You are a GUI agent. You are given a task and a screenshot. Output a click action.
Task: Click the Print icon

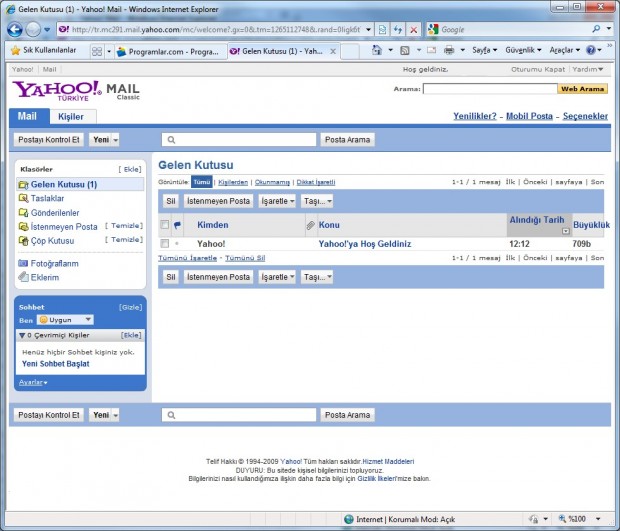tap(449, 50)
